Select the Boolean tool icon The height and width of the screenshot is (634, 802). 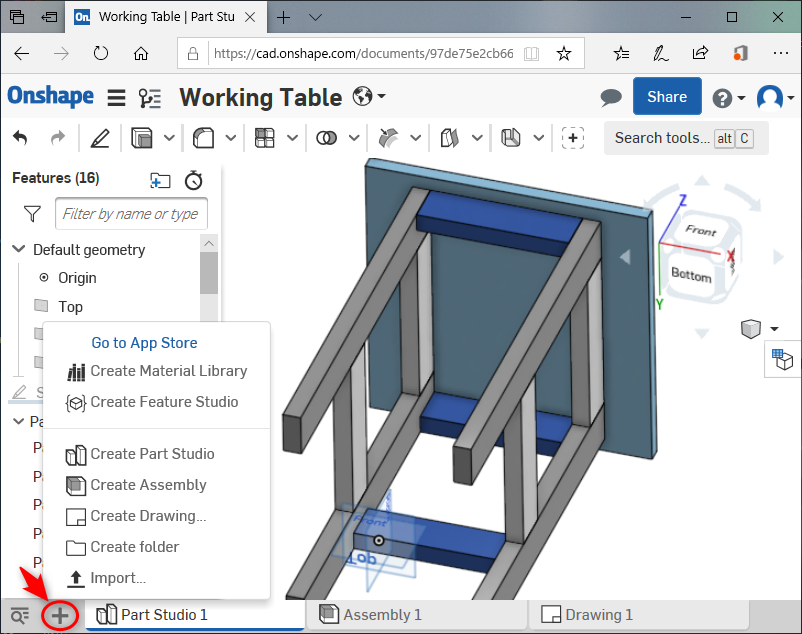click(x=326, y=138)
